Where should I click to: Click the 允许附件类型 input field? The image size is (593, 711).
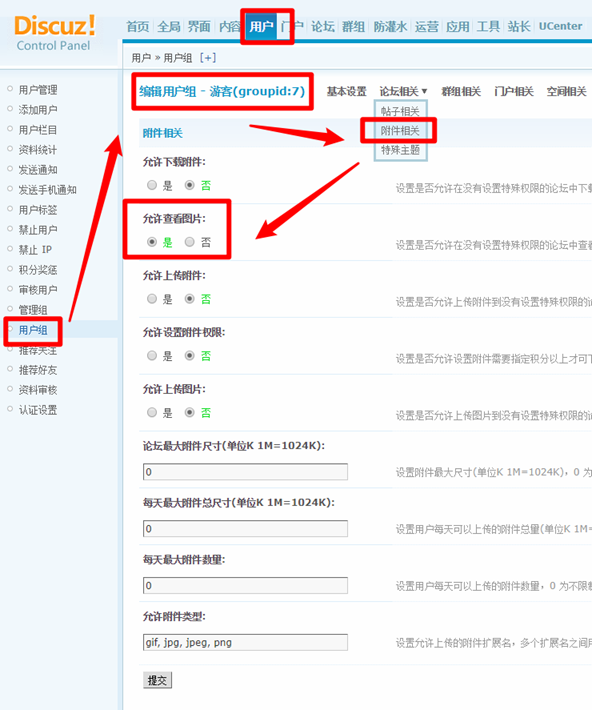coord(245,642)
